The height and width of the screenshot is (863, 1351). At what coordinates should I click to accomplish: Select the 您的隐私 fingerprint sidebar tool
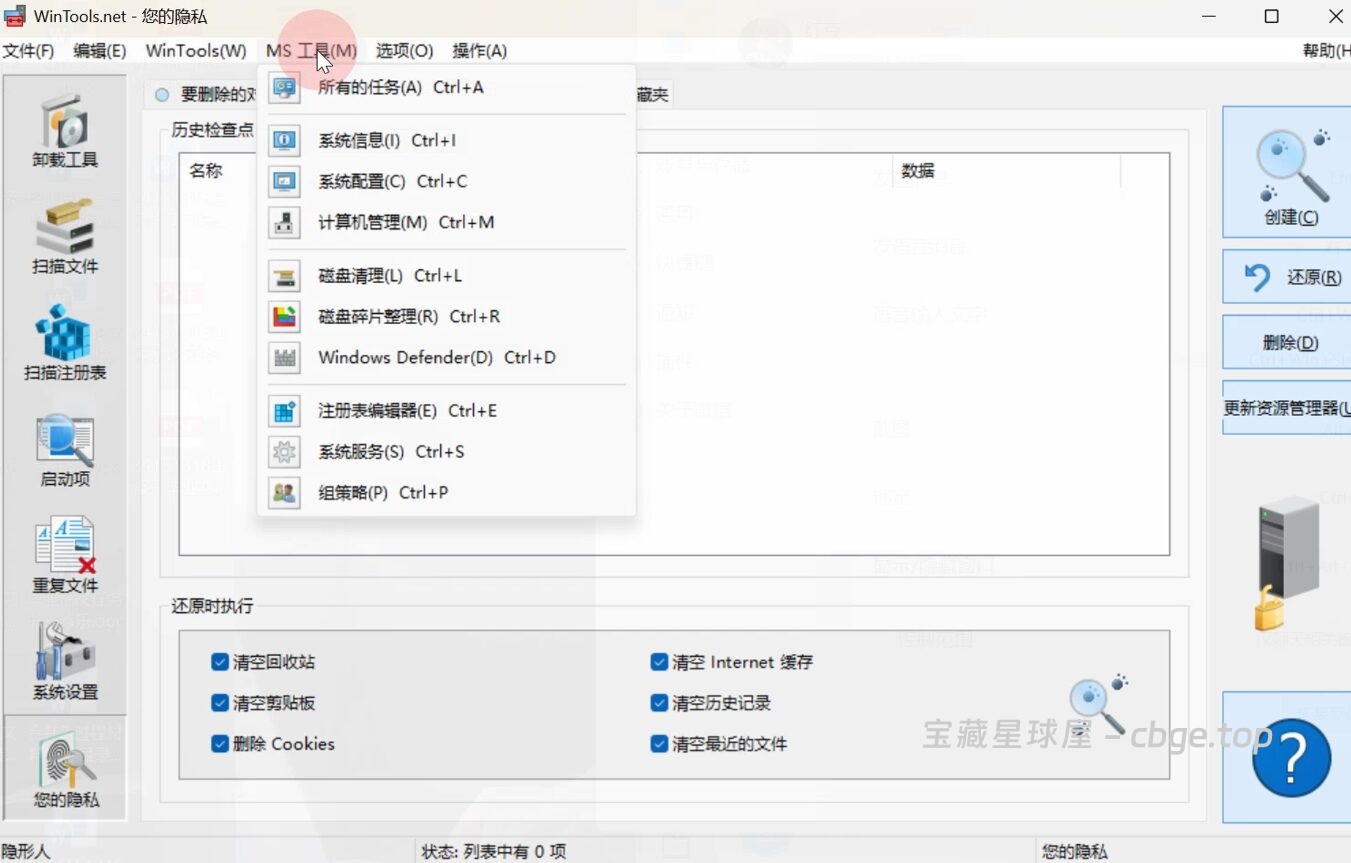tap(65, 769)
